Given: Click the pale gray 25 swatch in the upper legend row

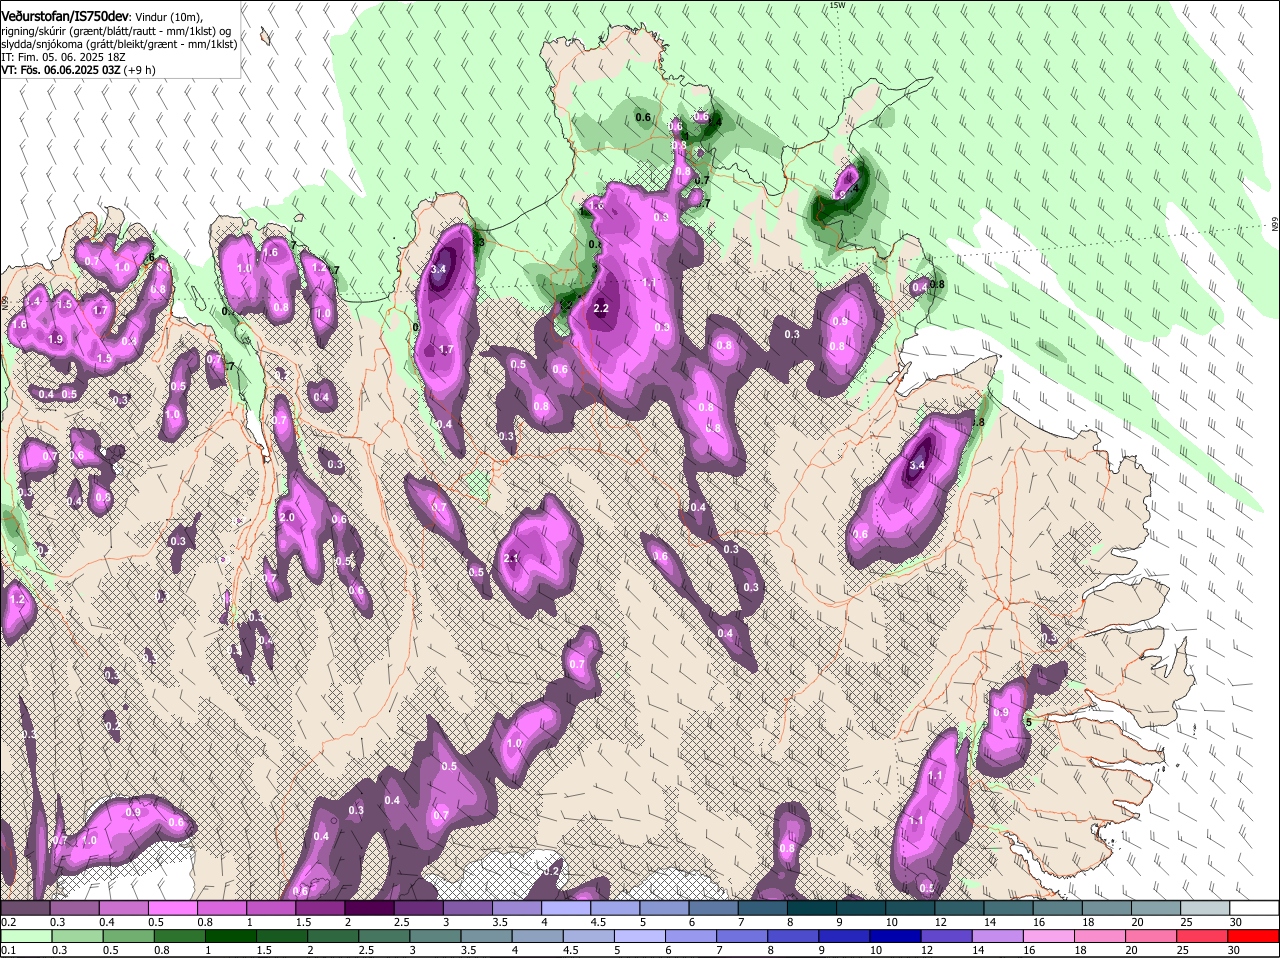Looking at the screenshot, I should click(x=1206, y=908).
